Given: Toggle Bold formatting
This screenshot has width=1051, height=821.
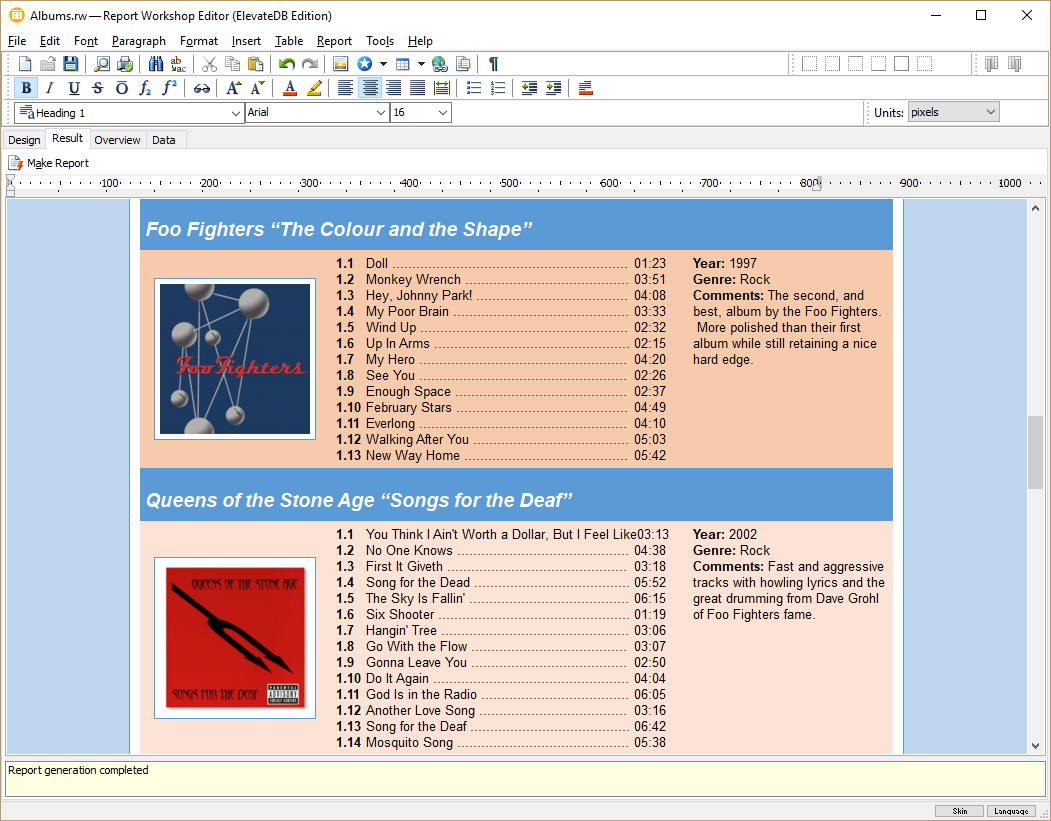Looking at the screenshot, I should click(x=25, y=88).
